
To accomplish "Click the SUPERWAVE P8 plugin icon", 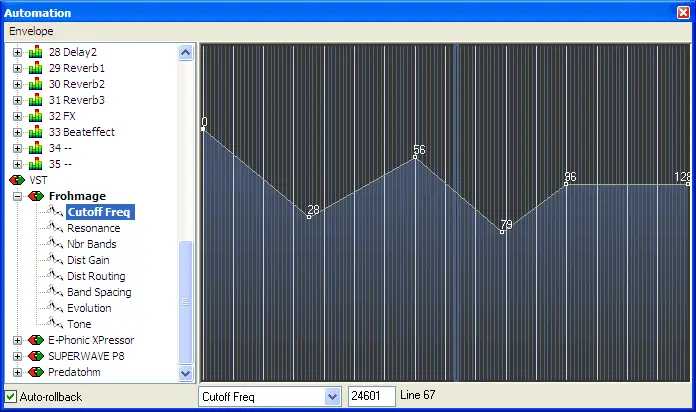I will point(36,356).
